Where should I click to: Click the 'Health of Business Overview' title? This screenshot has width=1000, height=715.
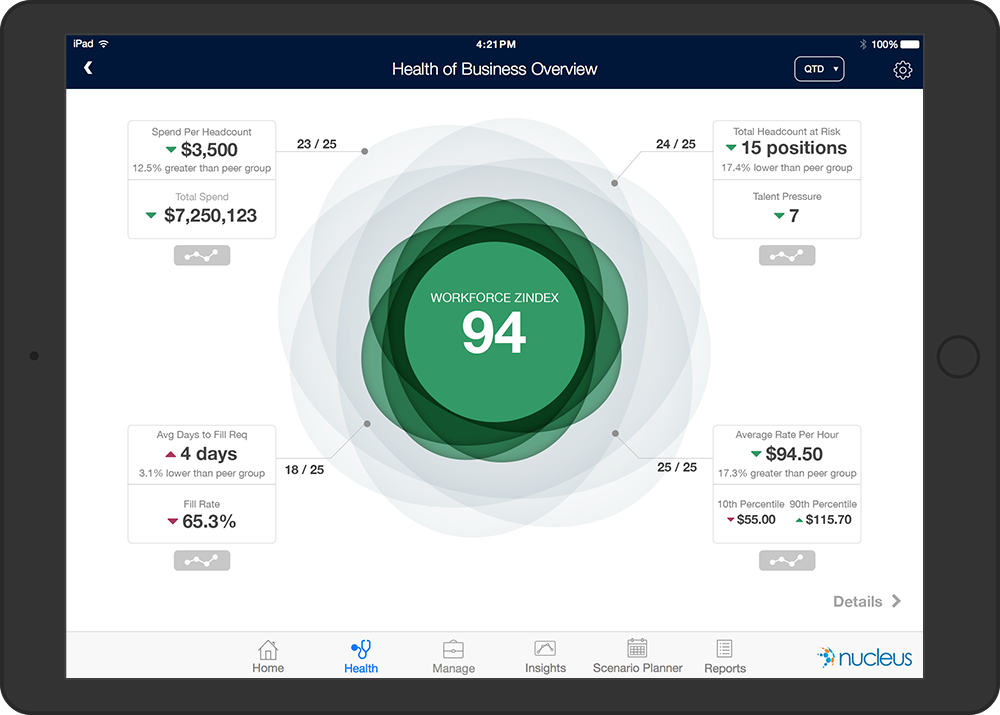(x=494, y=69)
